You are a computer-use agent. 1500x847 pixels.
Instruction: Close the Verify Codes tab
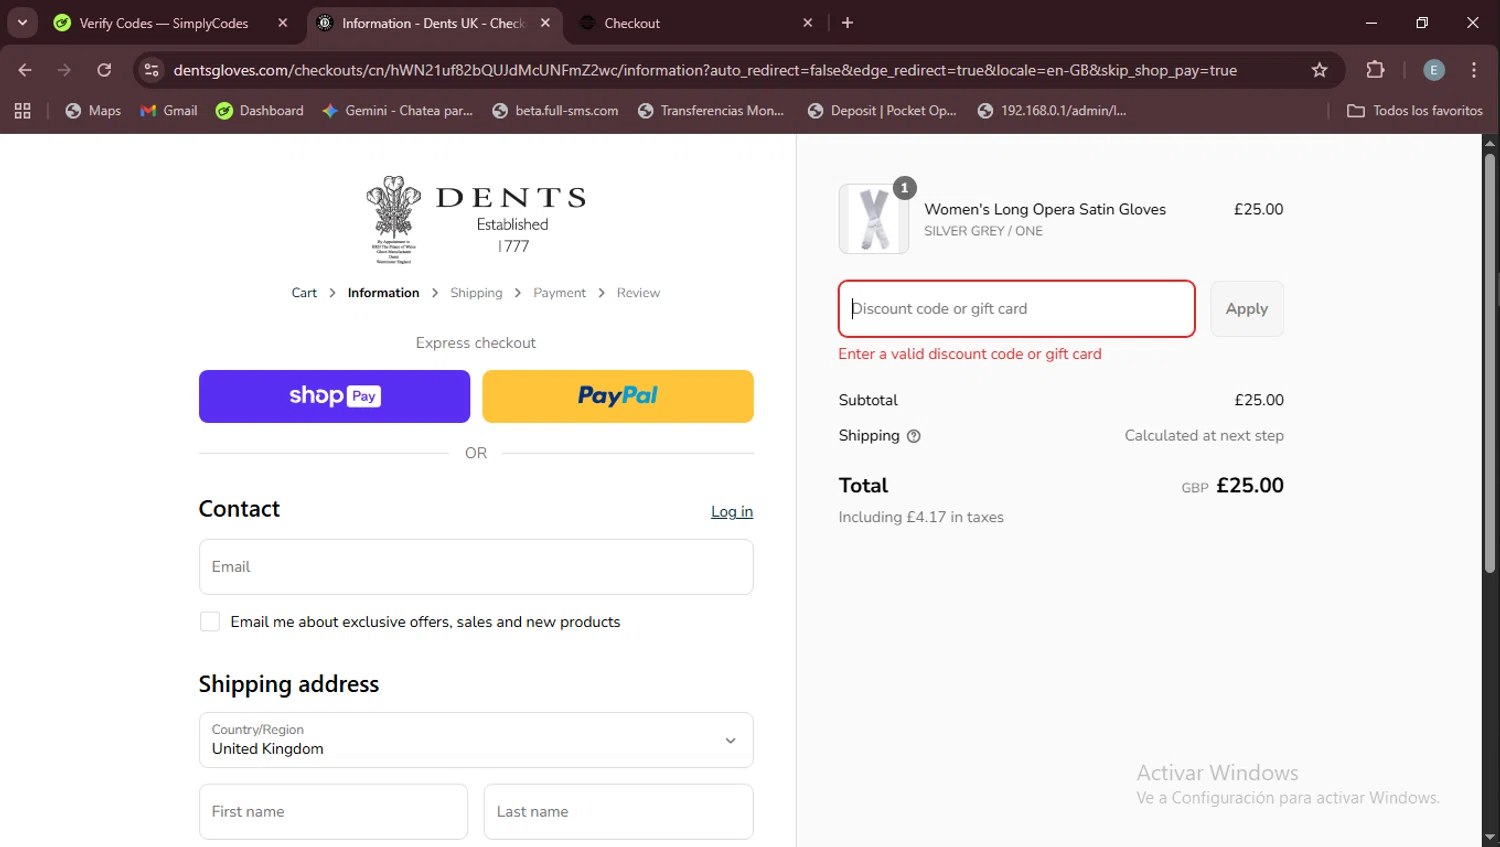283,23
